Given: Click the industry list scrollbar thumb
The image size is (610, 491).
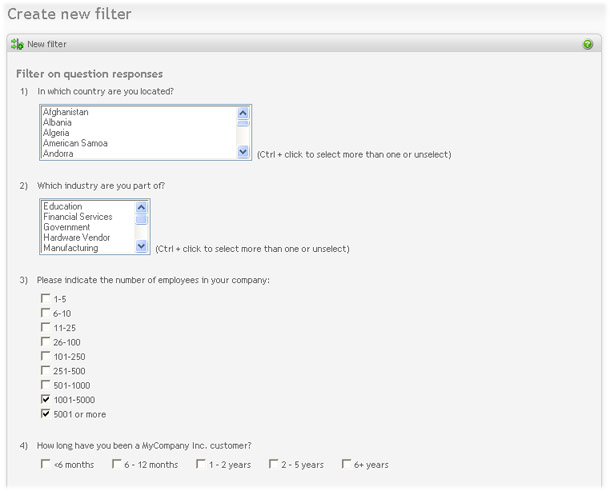Looking at the screenshot, I should pyautogui.click(x=141, y=219).
